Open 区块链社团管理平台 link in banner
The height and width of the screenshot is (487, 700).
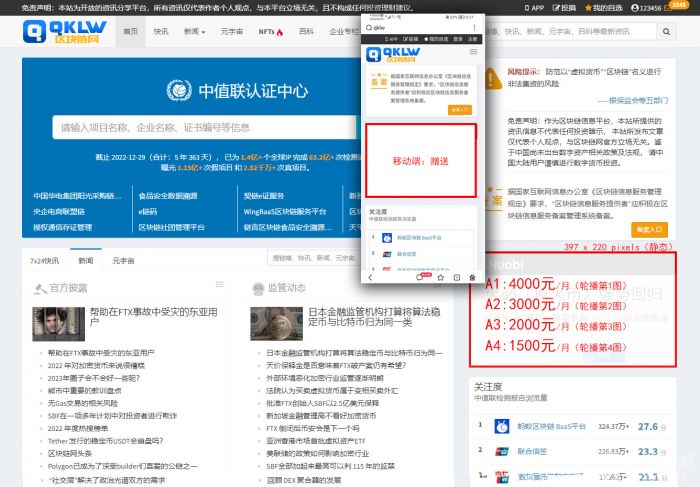pos(171,227)
